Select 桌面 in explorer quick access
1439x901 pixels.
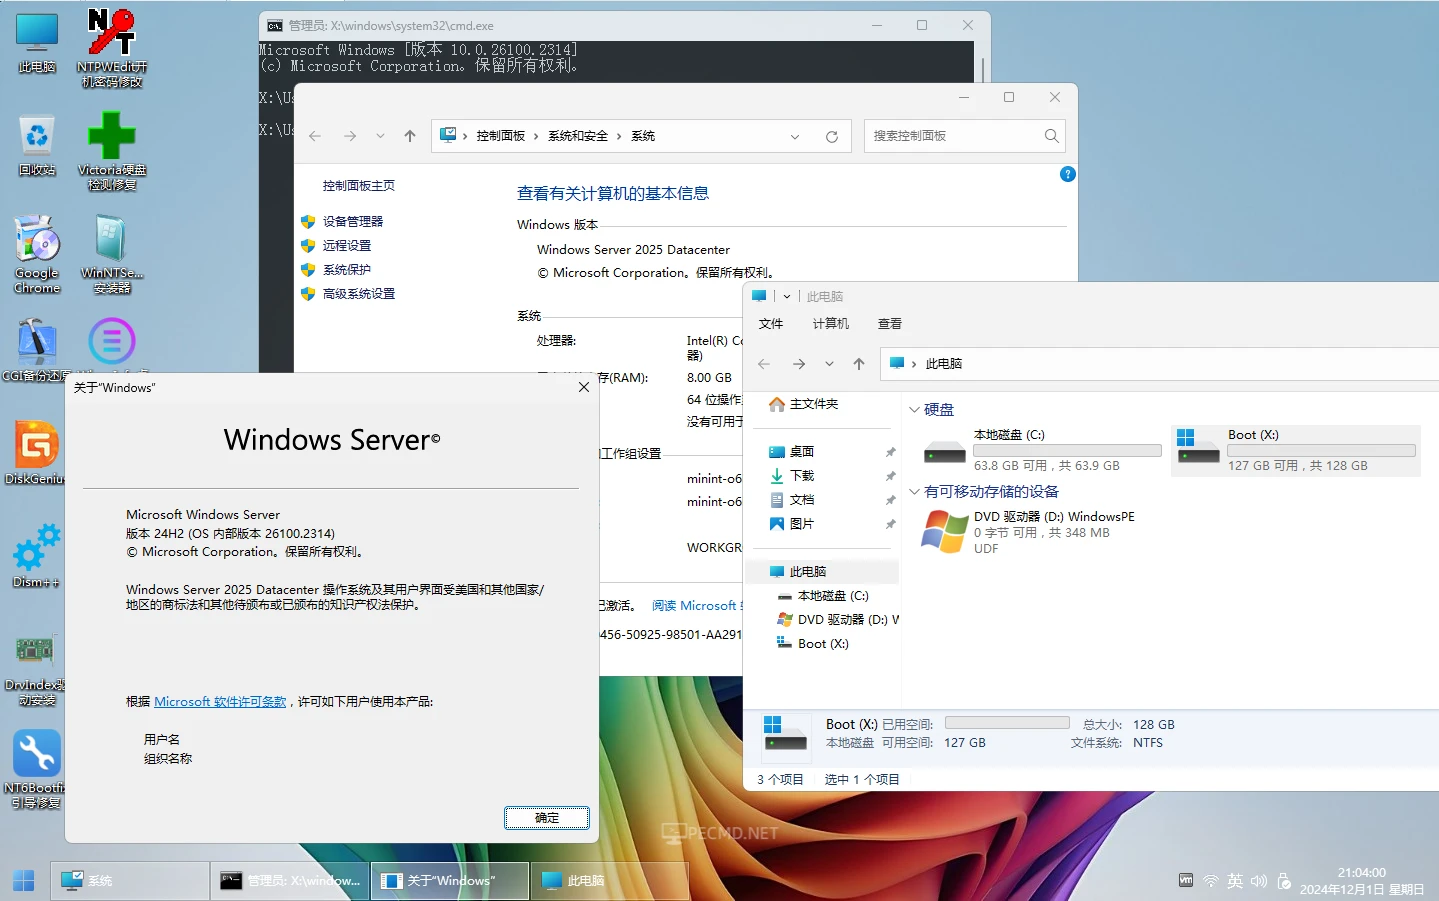pos(802,452)
